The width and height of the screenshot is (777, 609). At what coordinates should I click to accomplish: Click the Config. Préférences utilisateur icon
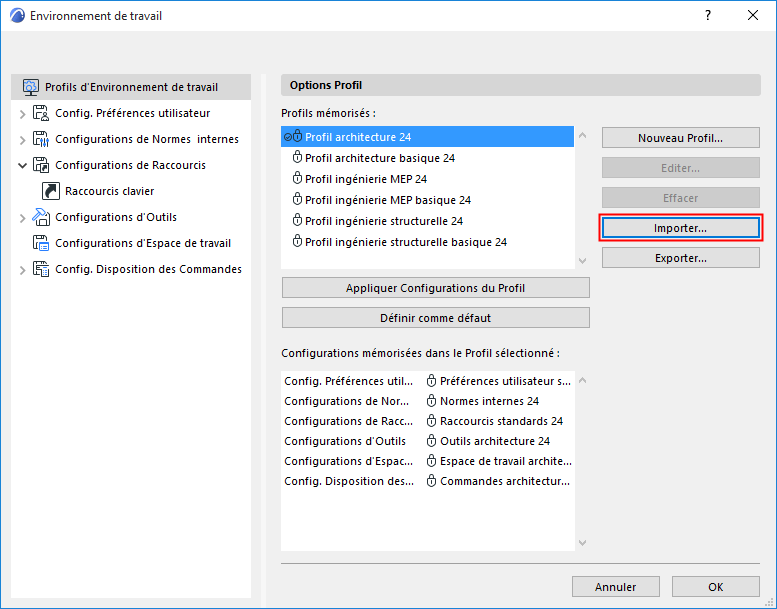(41, 113)
